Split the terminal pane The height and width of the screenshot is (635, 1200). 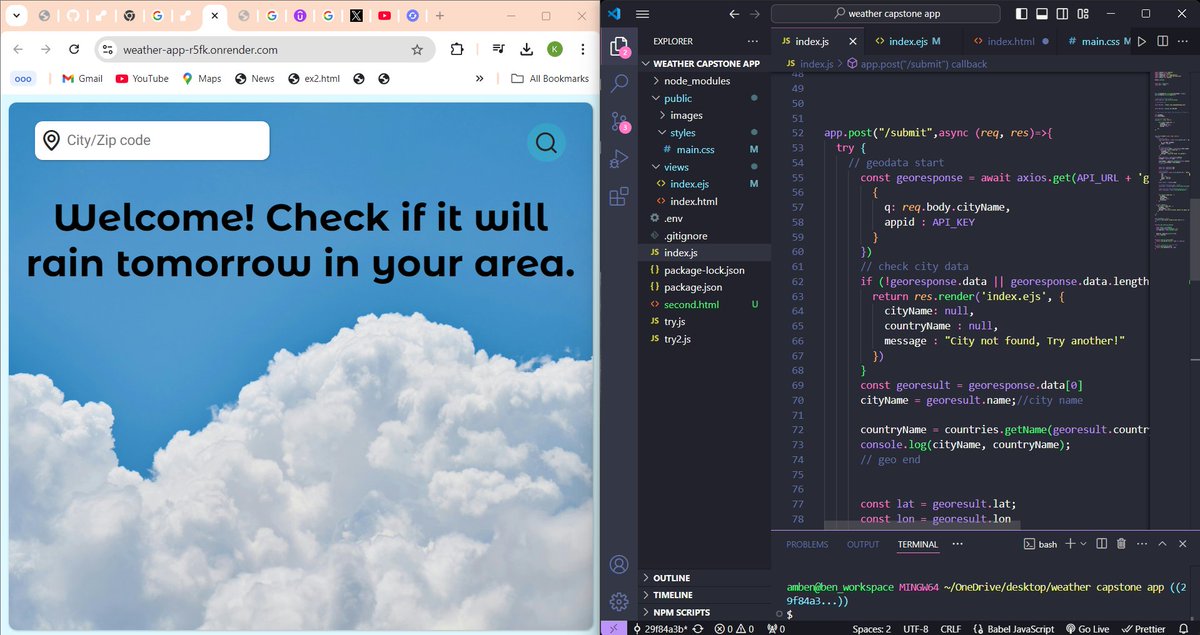(x=1101, y=544)
